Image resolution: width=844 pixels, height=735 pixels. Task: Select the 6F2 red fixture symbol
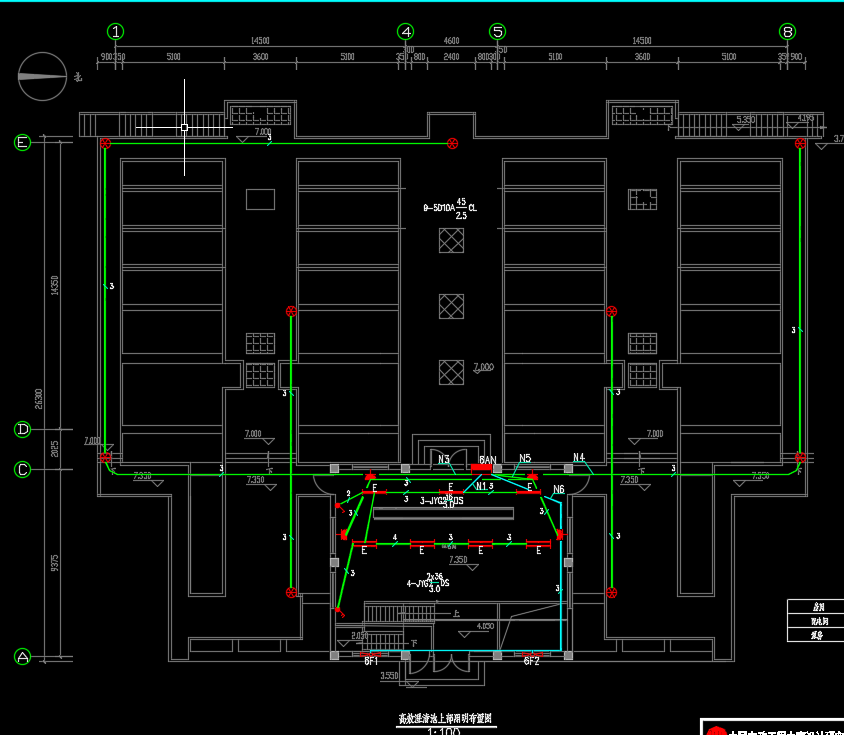532,654
